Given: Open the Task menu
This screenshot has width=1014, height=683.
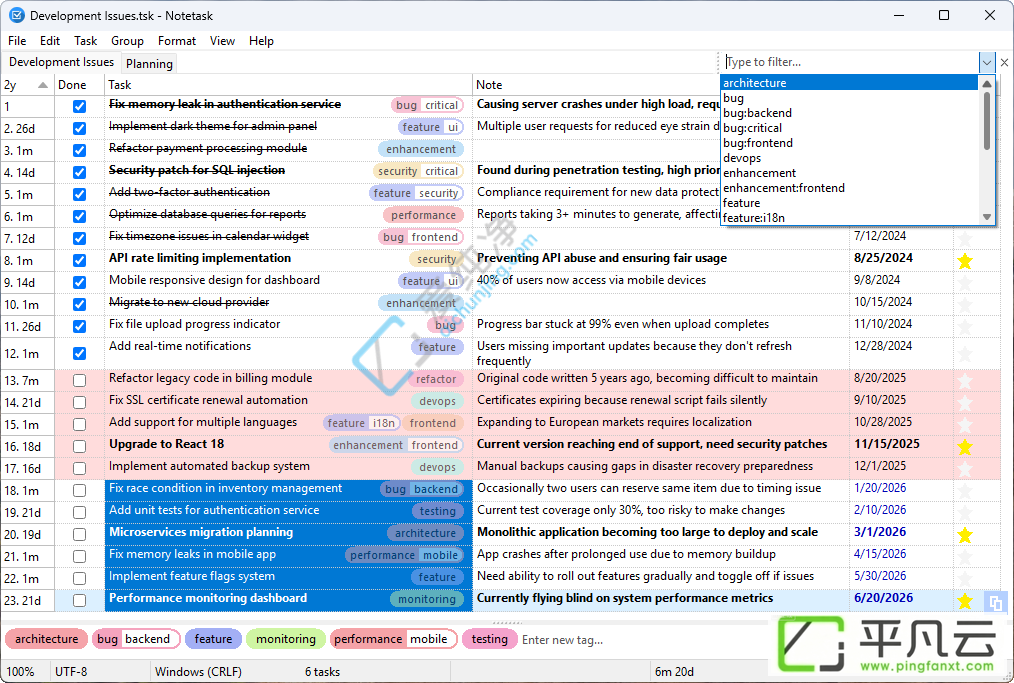Looking at the screenshot, I should 85,41.
